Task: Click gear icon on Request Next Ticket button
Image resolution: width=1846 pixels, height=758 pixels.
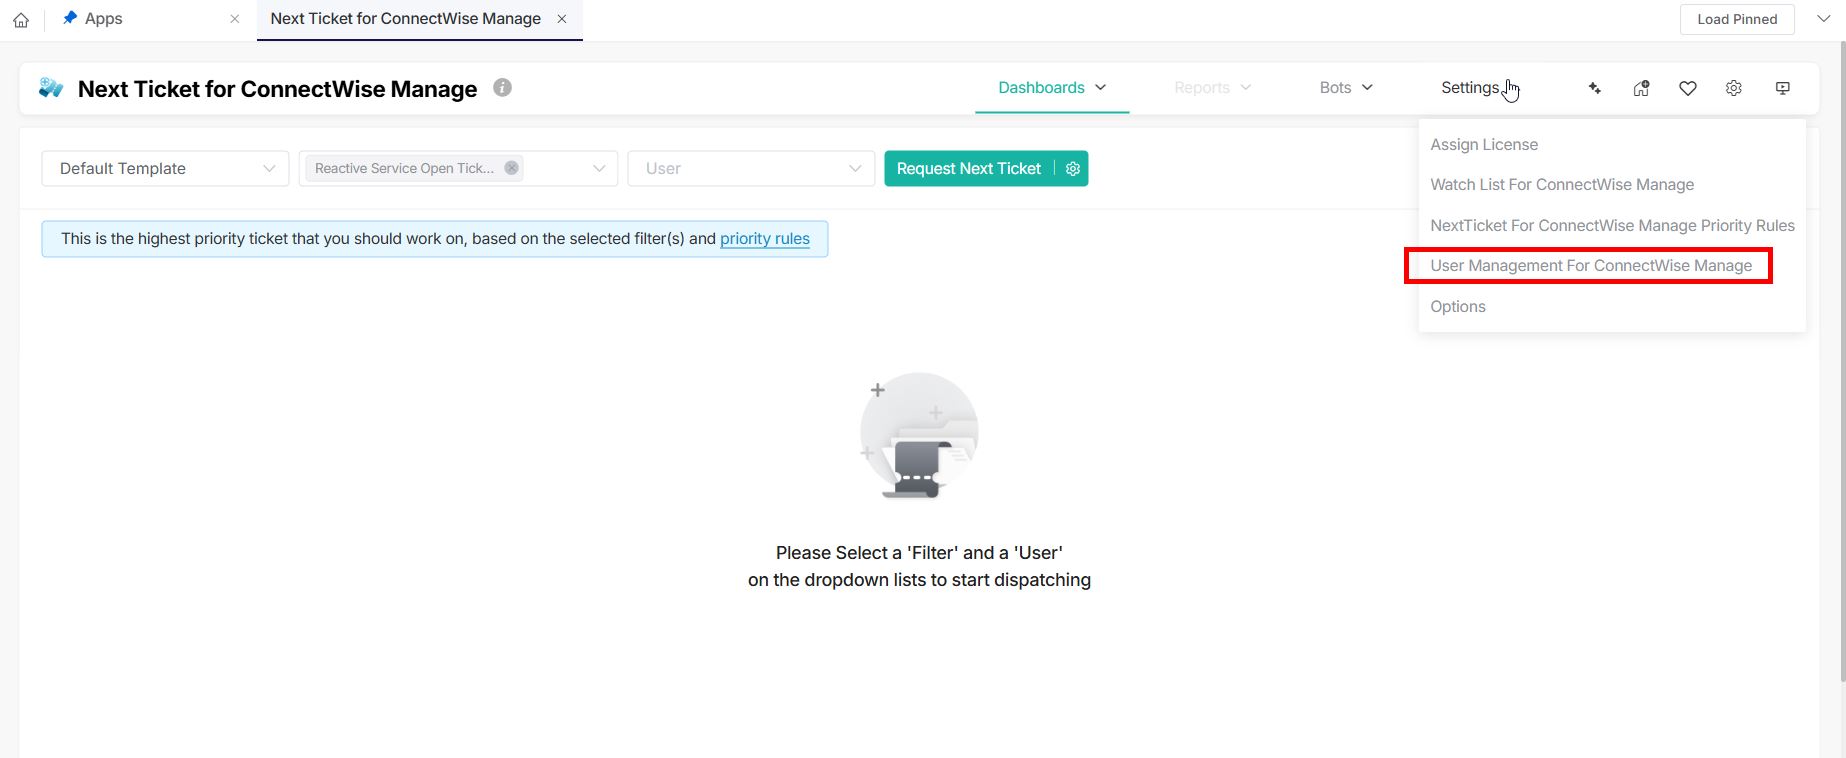Action: click(x=1073, y=169)
